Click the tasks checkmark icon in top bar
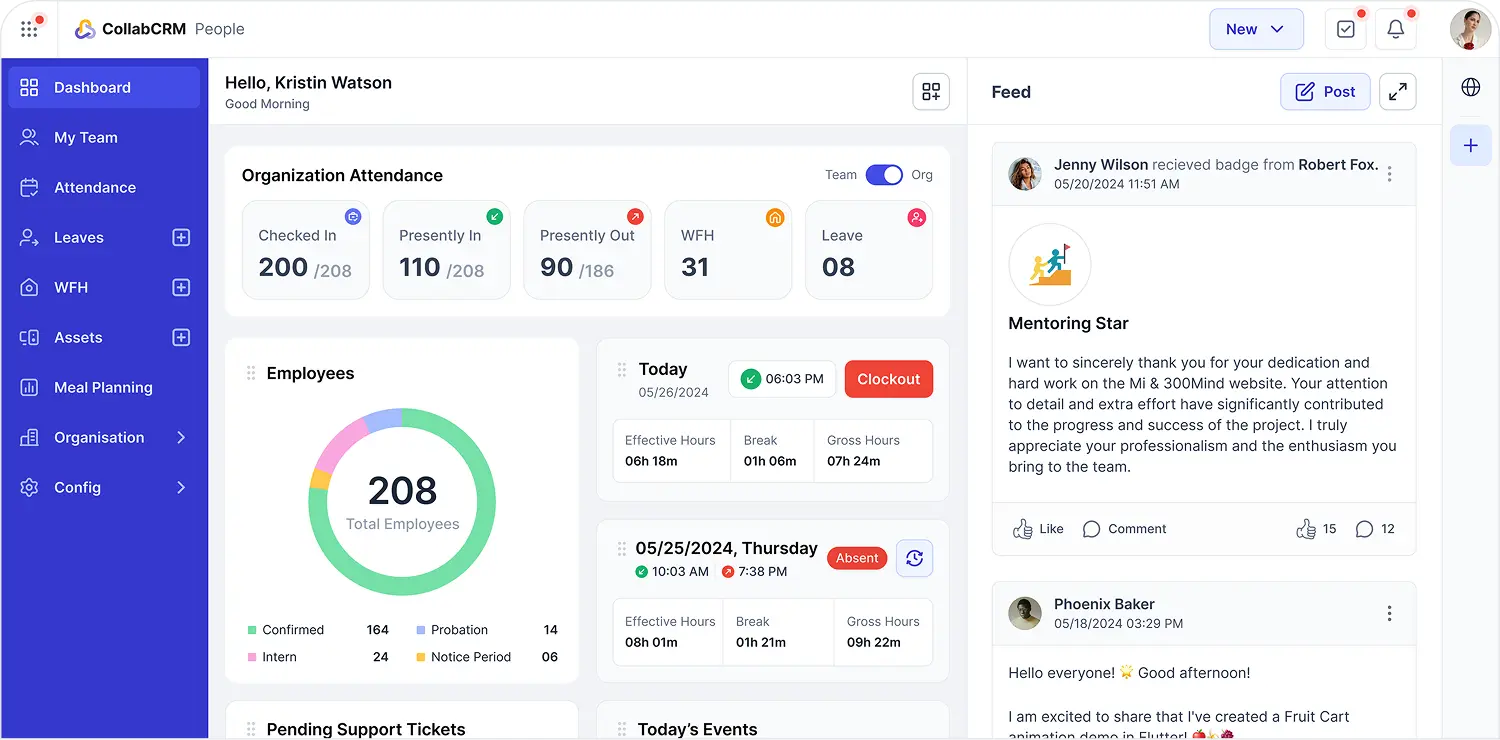 1345,29
